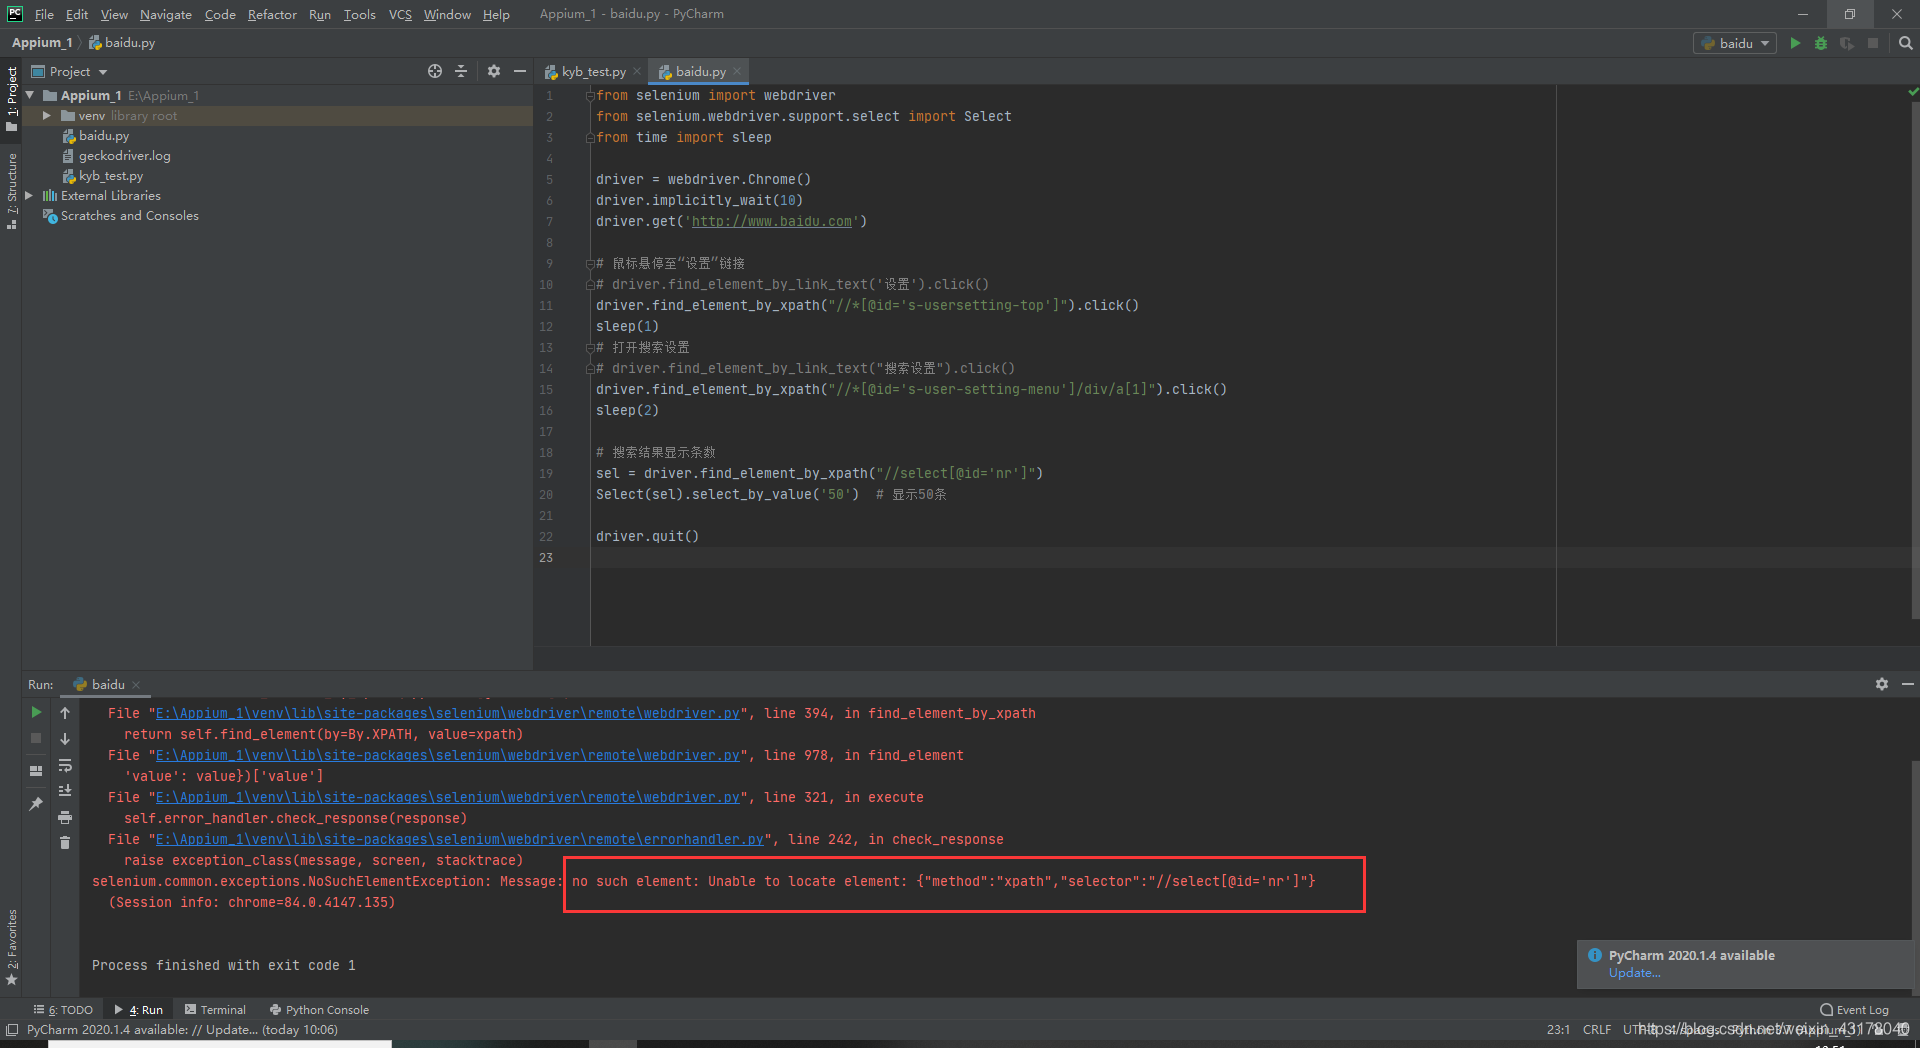Open Project panel settings gear icon
The height and width of the screenshot is (1048, 1920).
[494, 71]
